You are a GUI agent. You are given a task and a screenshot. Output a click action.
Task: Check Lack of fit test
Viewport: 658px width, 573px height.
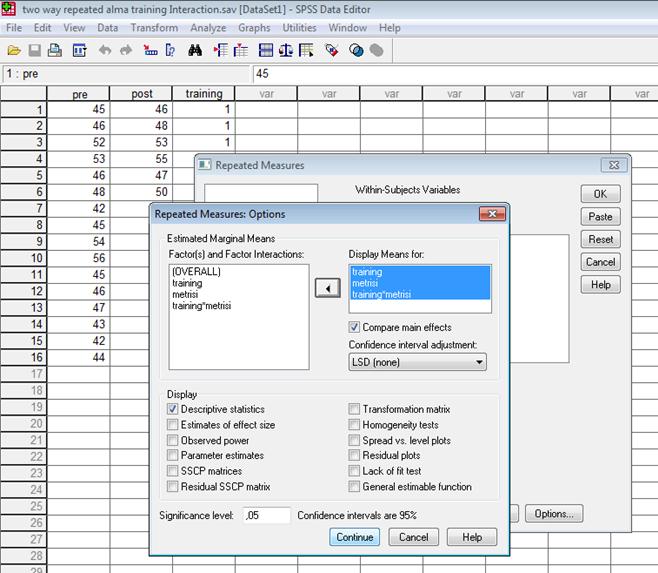tap(354, 471)
